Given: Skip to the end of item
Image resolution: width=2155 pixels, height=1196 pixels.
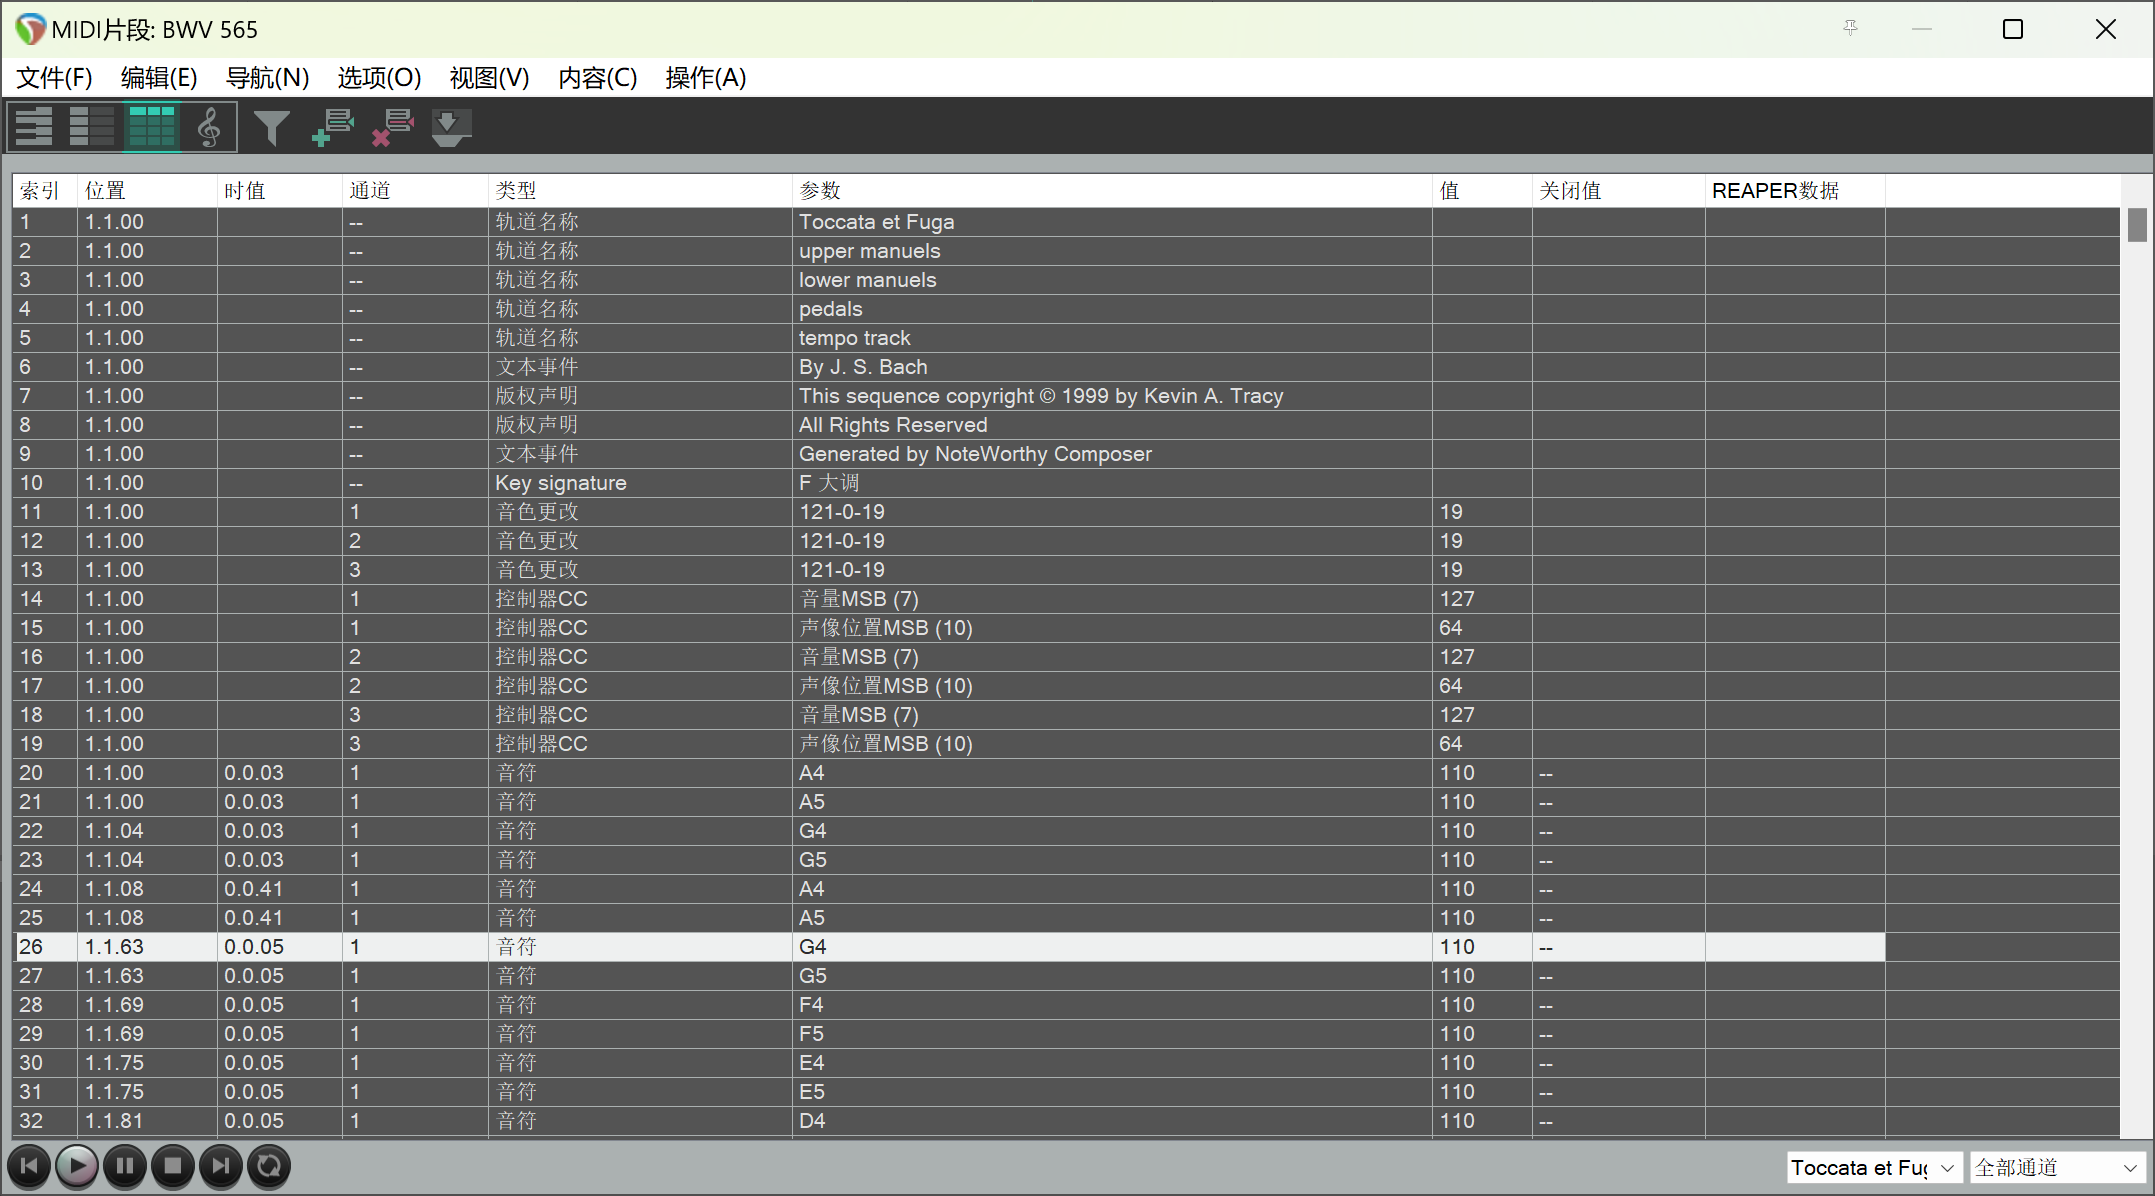Looking at the screenshot, I should point(221,1166).
